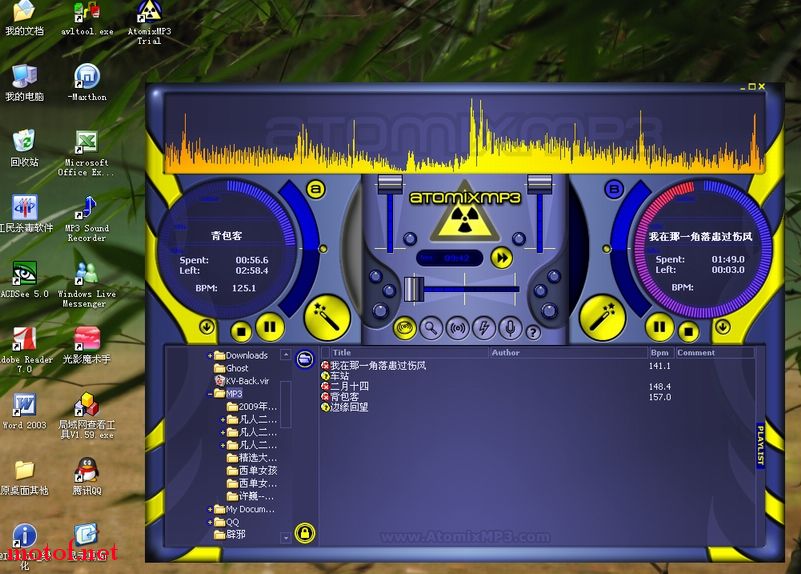Pause playback on deck A
The image size is (801, 574).
(x=270, y=327)
